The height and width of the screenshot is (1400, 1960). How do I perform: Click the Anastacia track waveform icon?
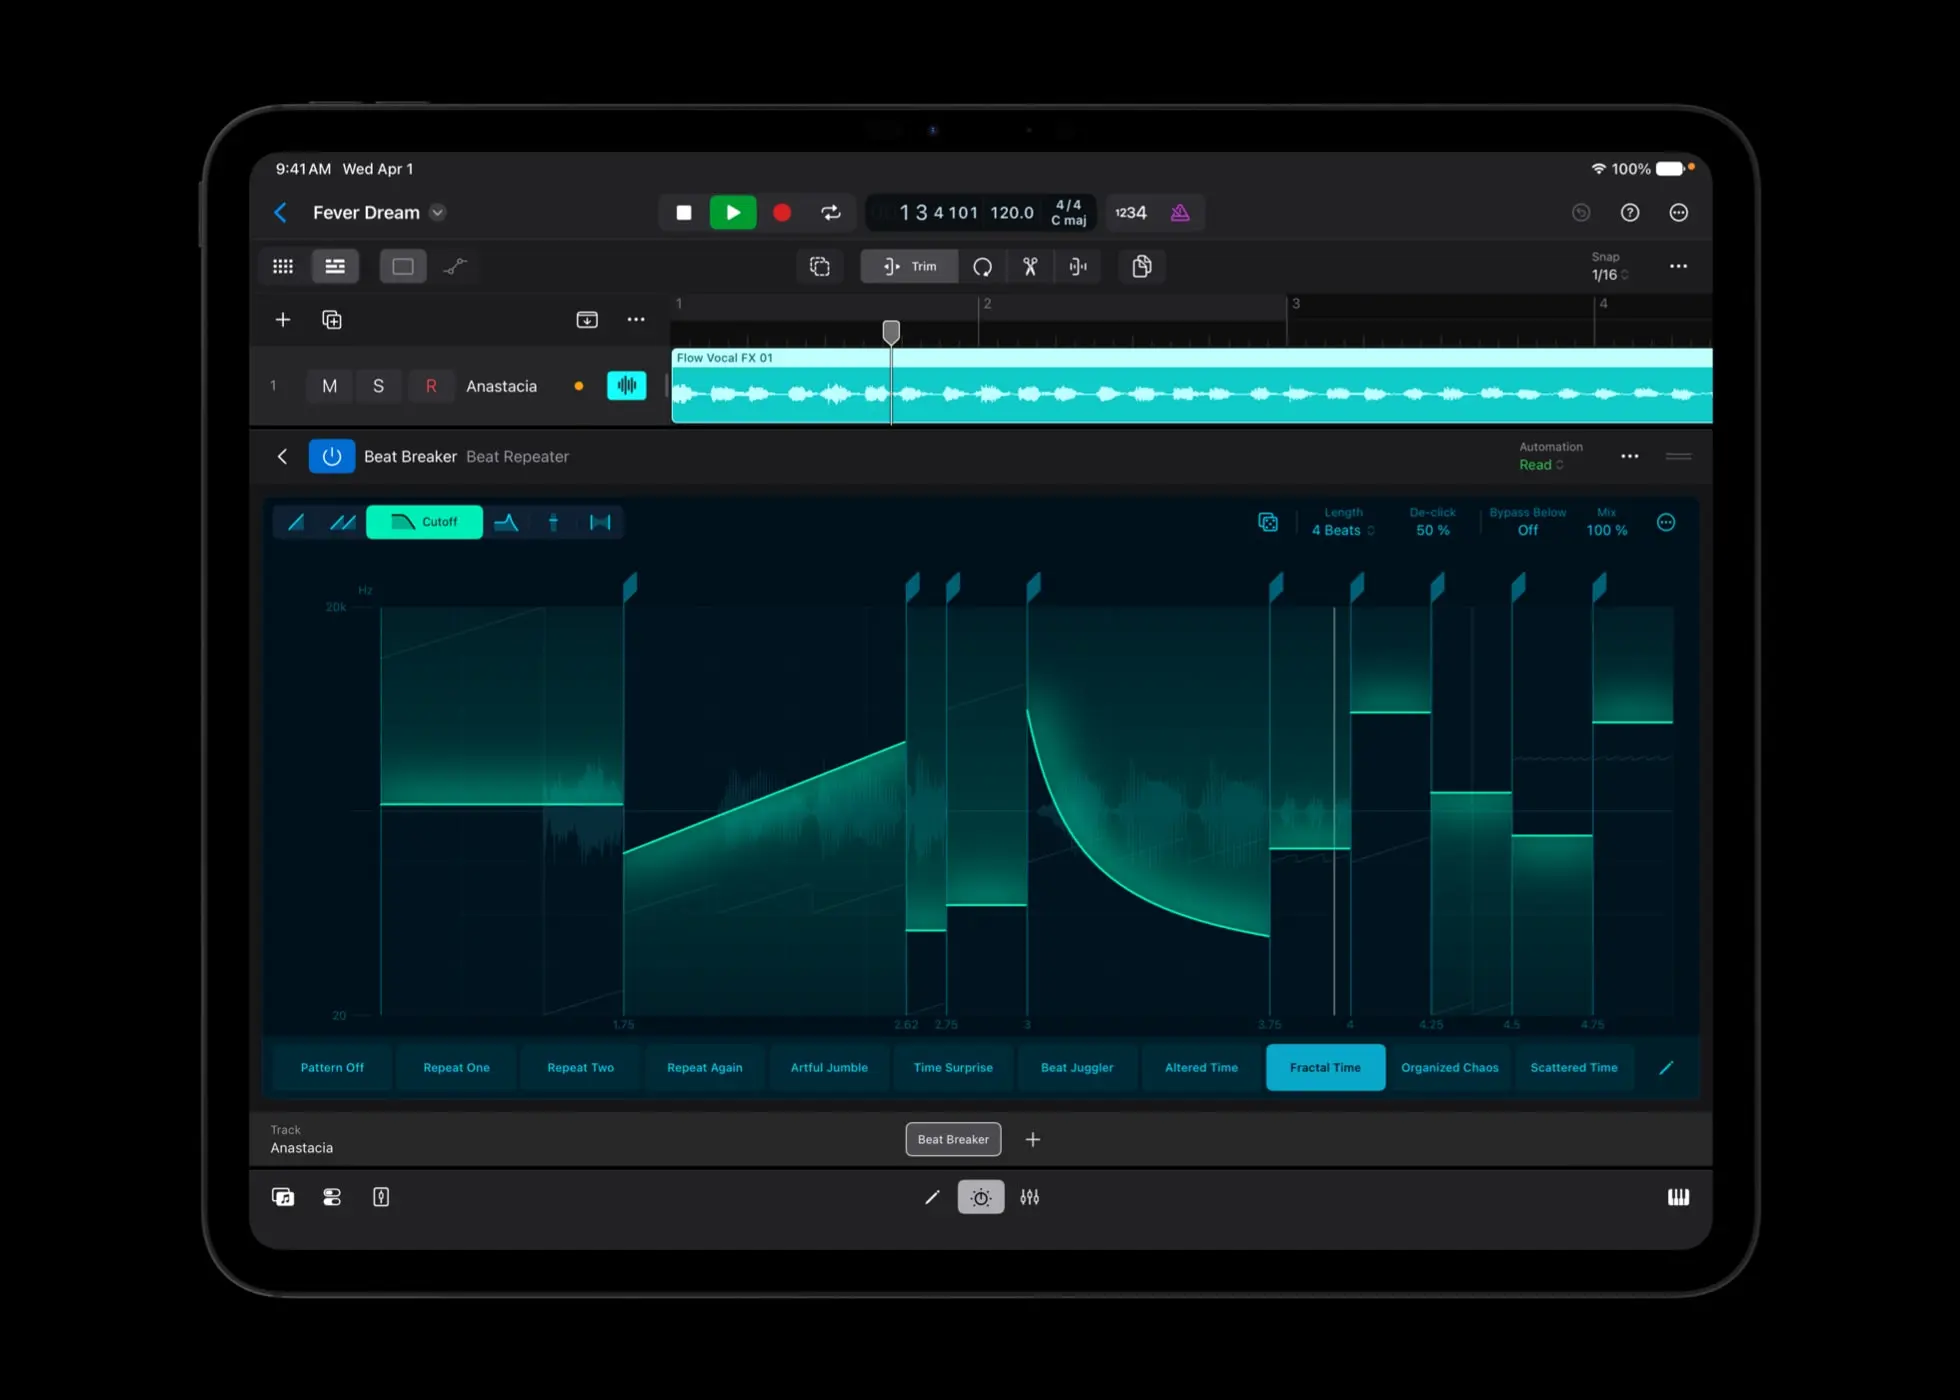click(x=627, y=386)
